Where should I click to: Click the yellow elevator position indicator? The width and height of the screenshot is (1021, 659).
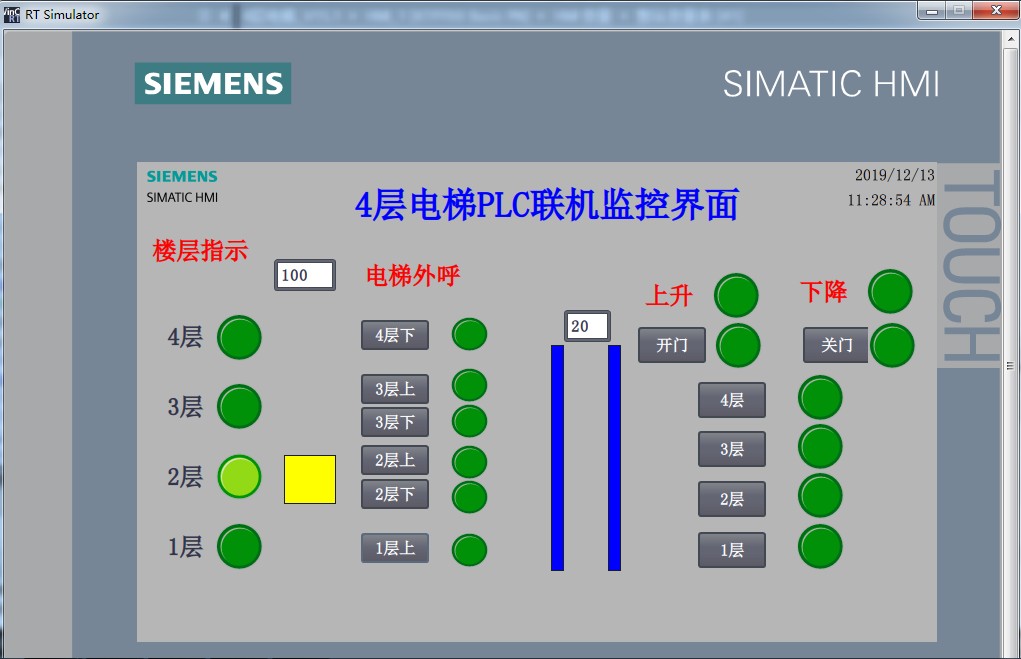309,480
